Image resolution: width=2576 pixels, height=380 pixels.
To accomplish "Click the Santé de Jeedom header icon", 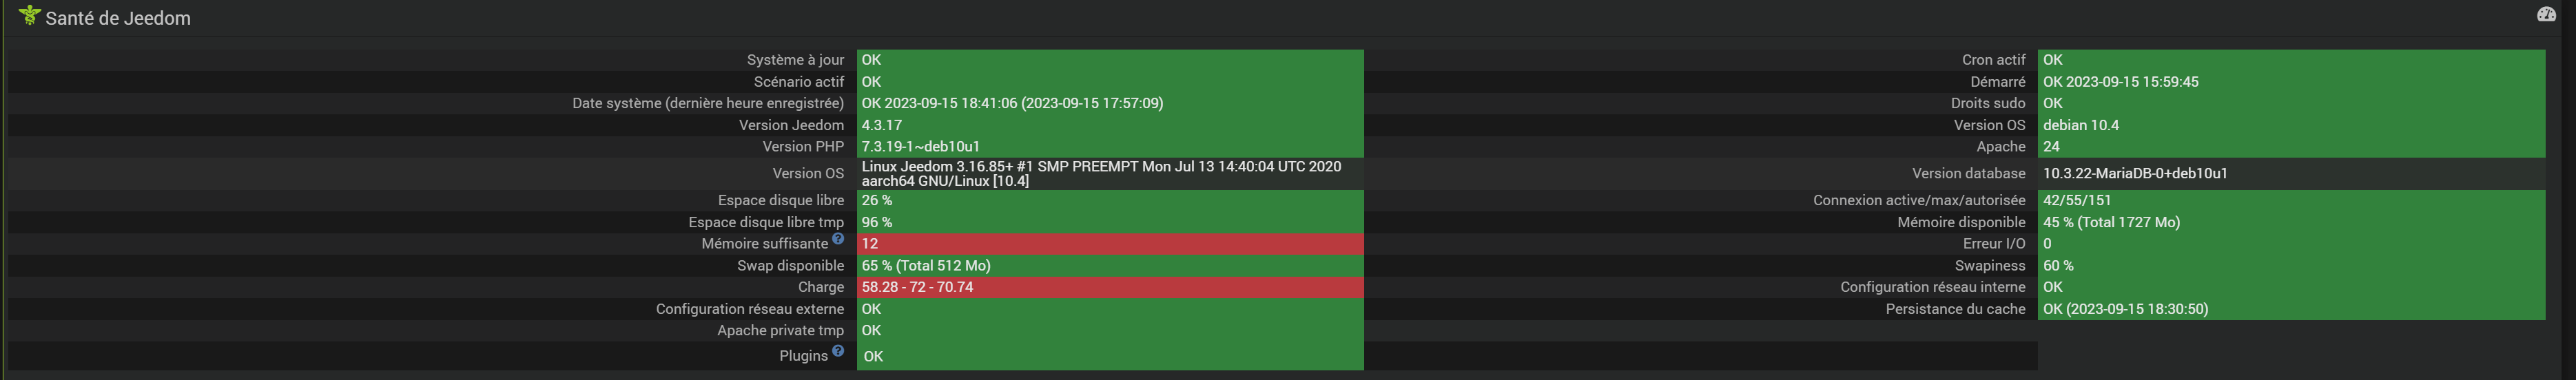I will 30,15.
